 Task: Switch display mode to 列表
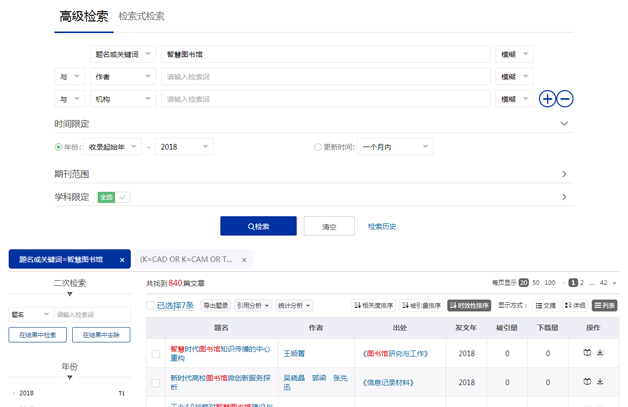[604, 305]
